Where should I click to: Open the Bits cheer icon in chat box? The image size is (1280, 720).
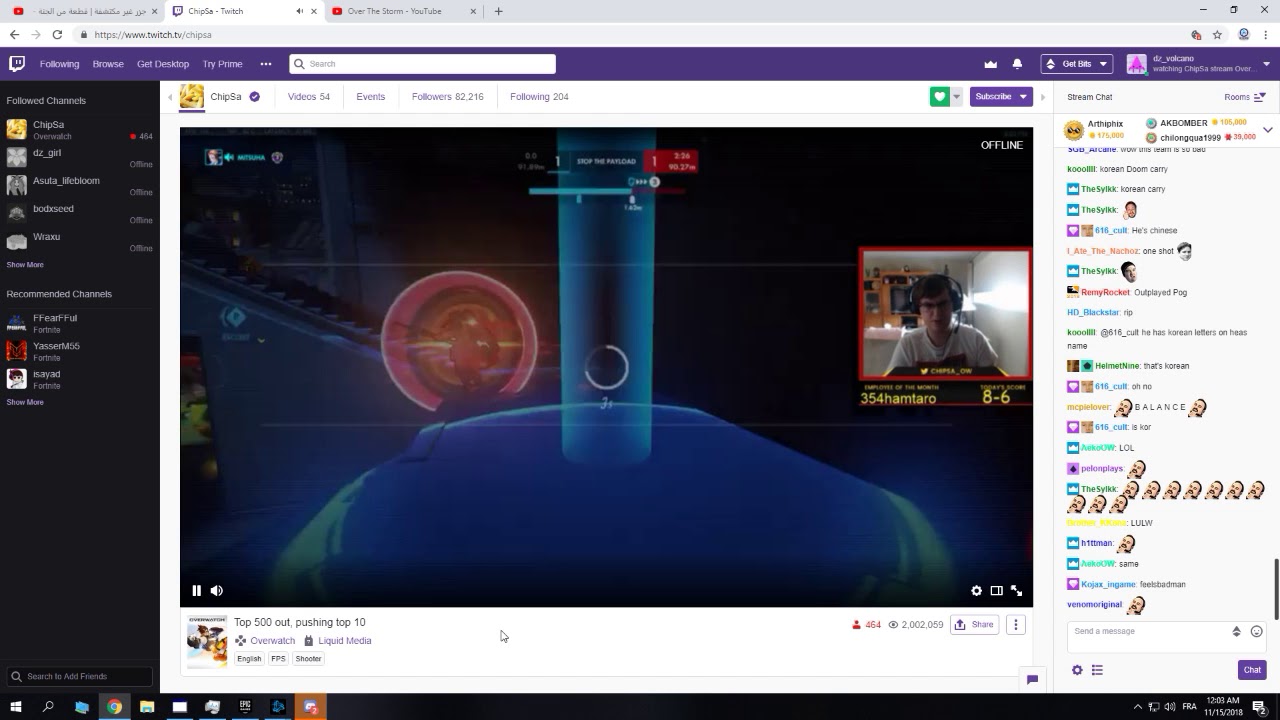tap(1236, 632)
